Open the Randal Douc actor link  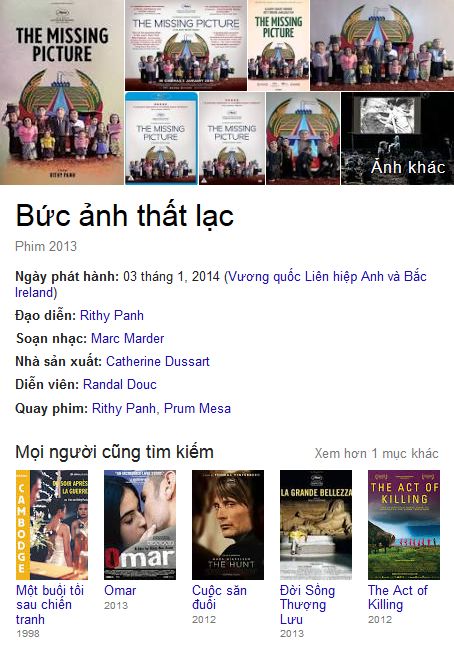pos(120,385)
